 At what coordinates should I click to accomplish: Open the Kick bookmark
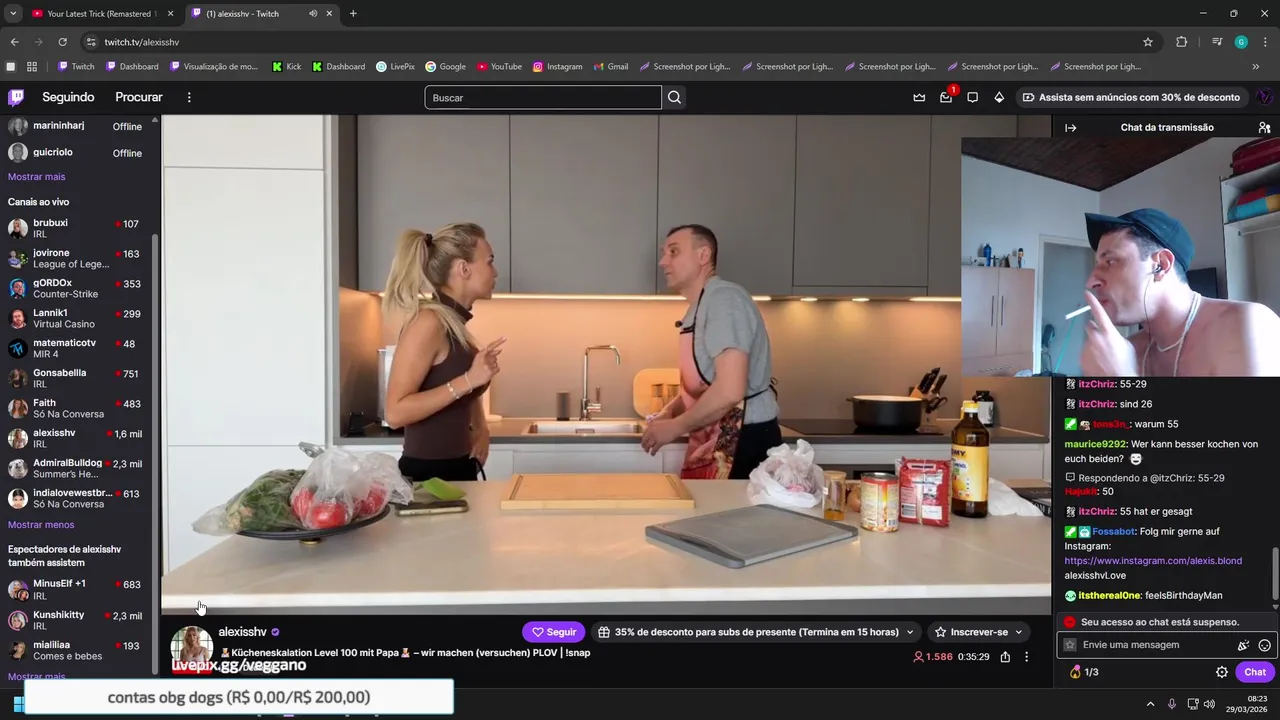point(286,66)
